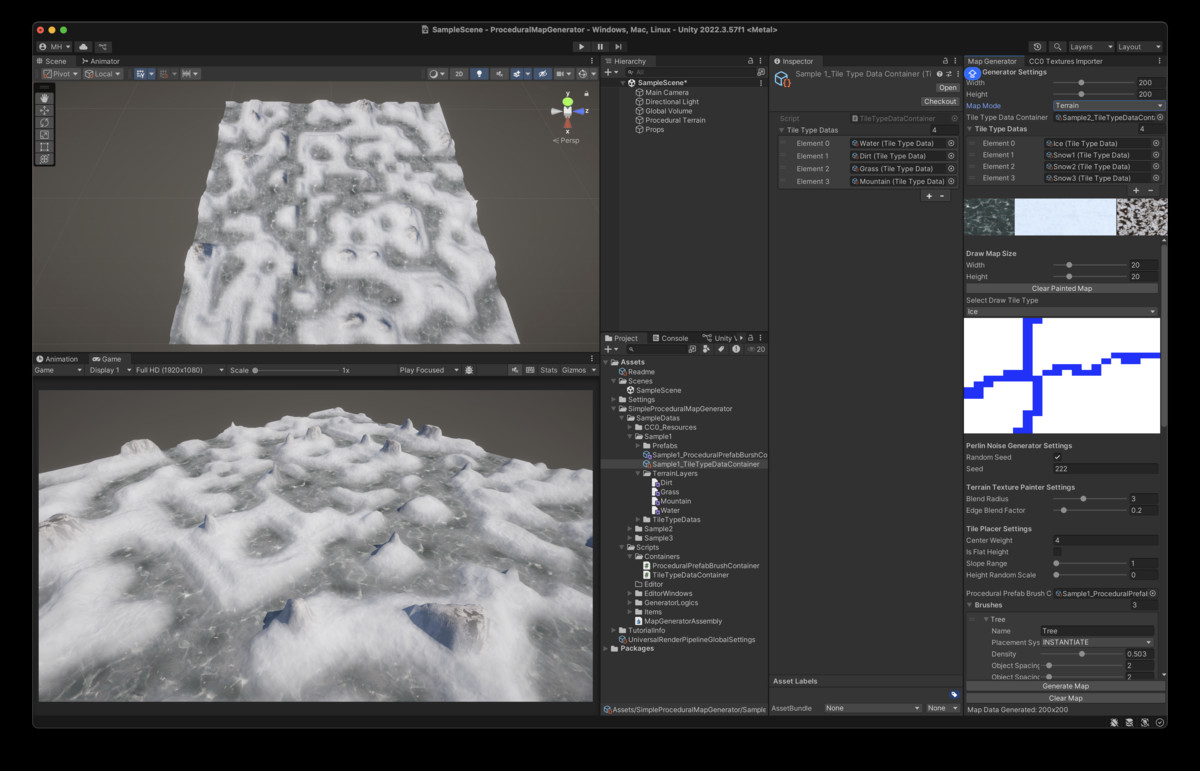Image resolution: width=1200 pixels, height=771 pixels.
Task: Enable the Is Flat Height checkbox
Action: coord(1058,551)
